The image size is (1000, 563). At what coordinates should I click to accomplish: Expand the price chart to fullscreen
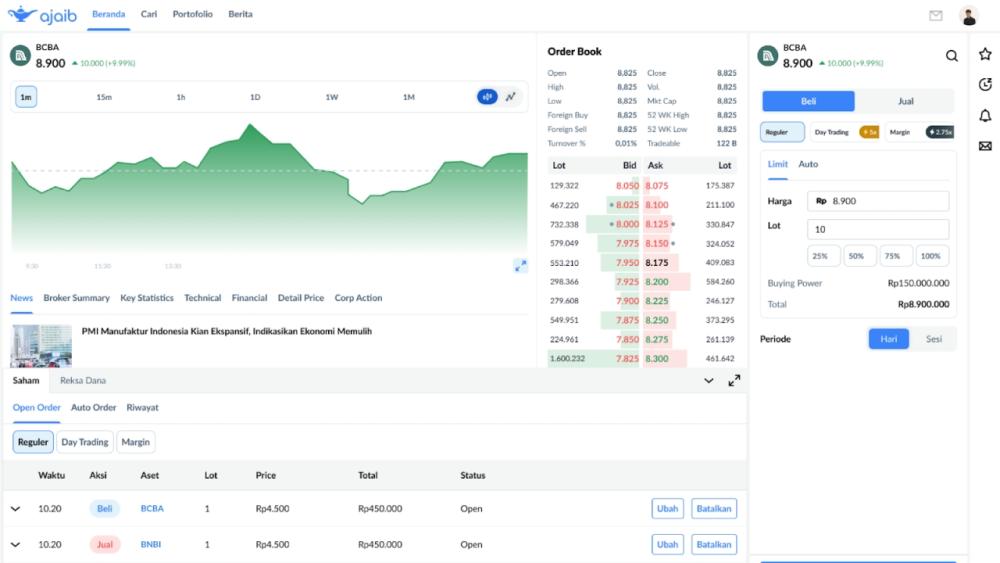tap(520, 266)
